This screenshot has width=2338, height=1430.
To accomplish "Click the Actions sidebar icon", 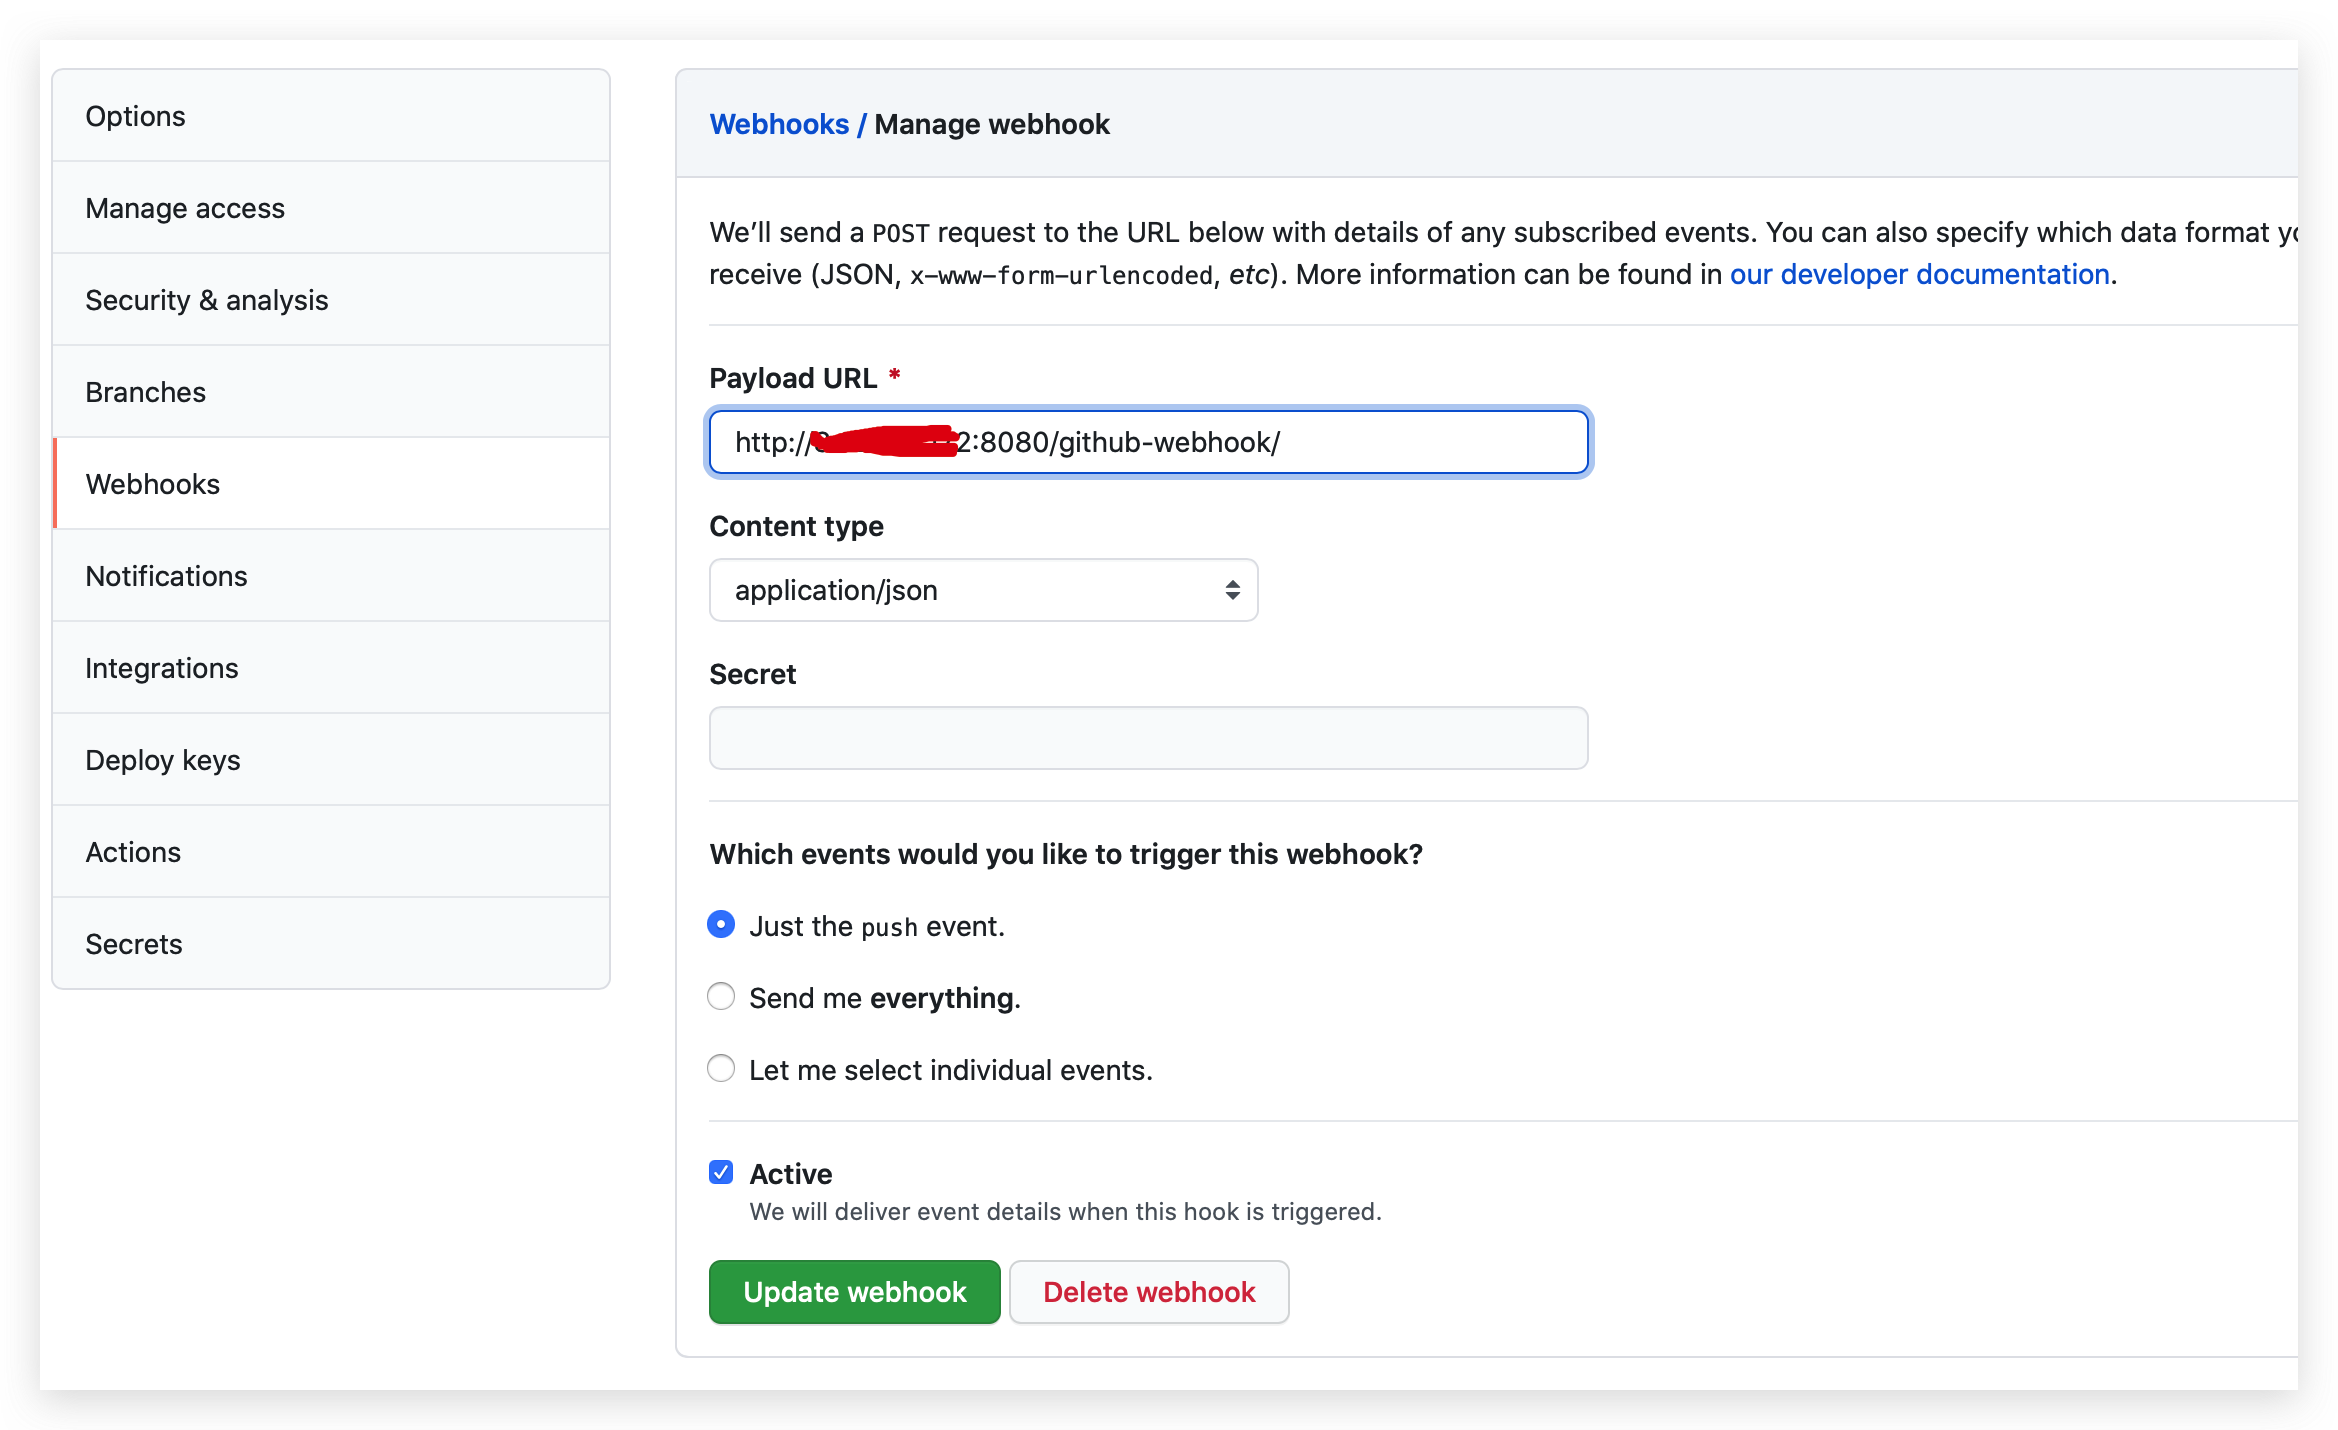I will click(x=134, y=852).
